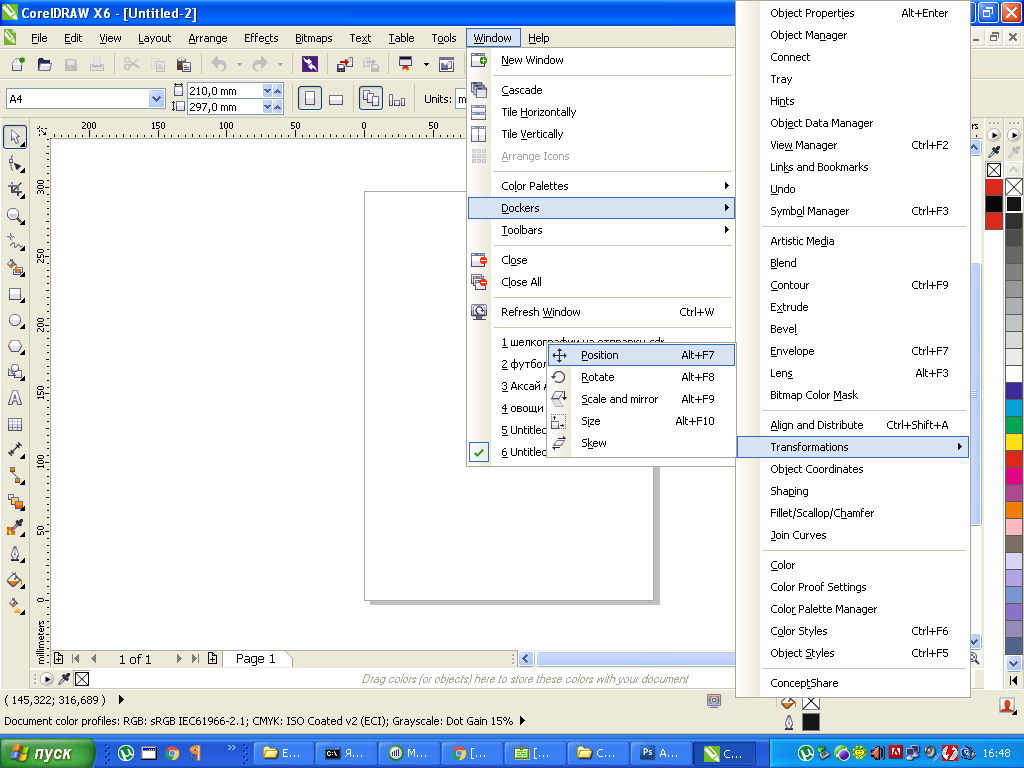This screenshot has width=1024, height=768.
Task: Select the 6 Untitled checked document
Action: coord(524,452)
